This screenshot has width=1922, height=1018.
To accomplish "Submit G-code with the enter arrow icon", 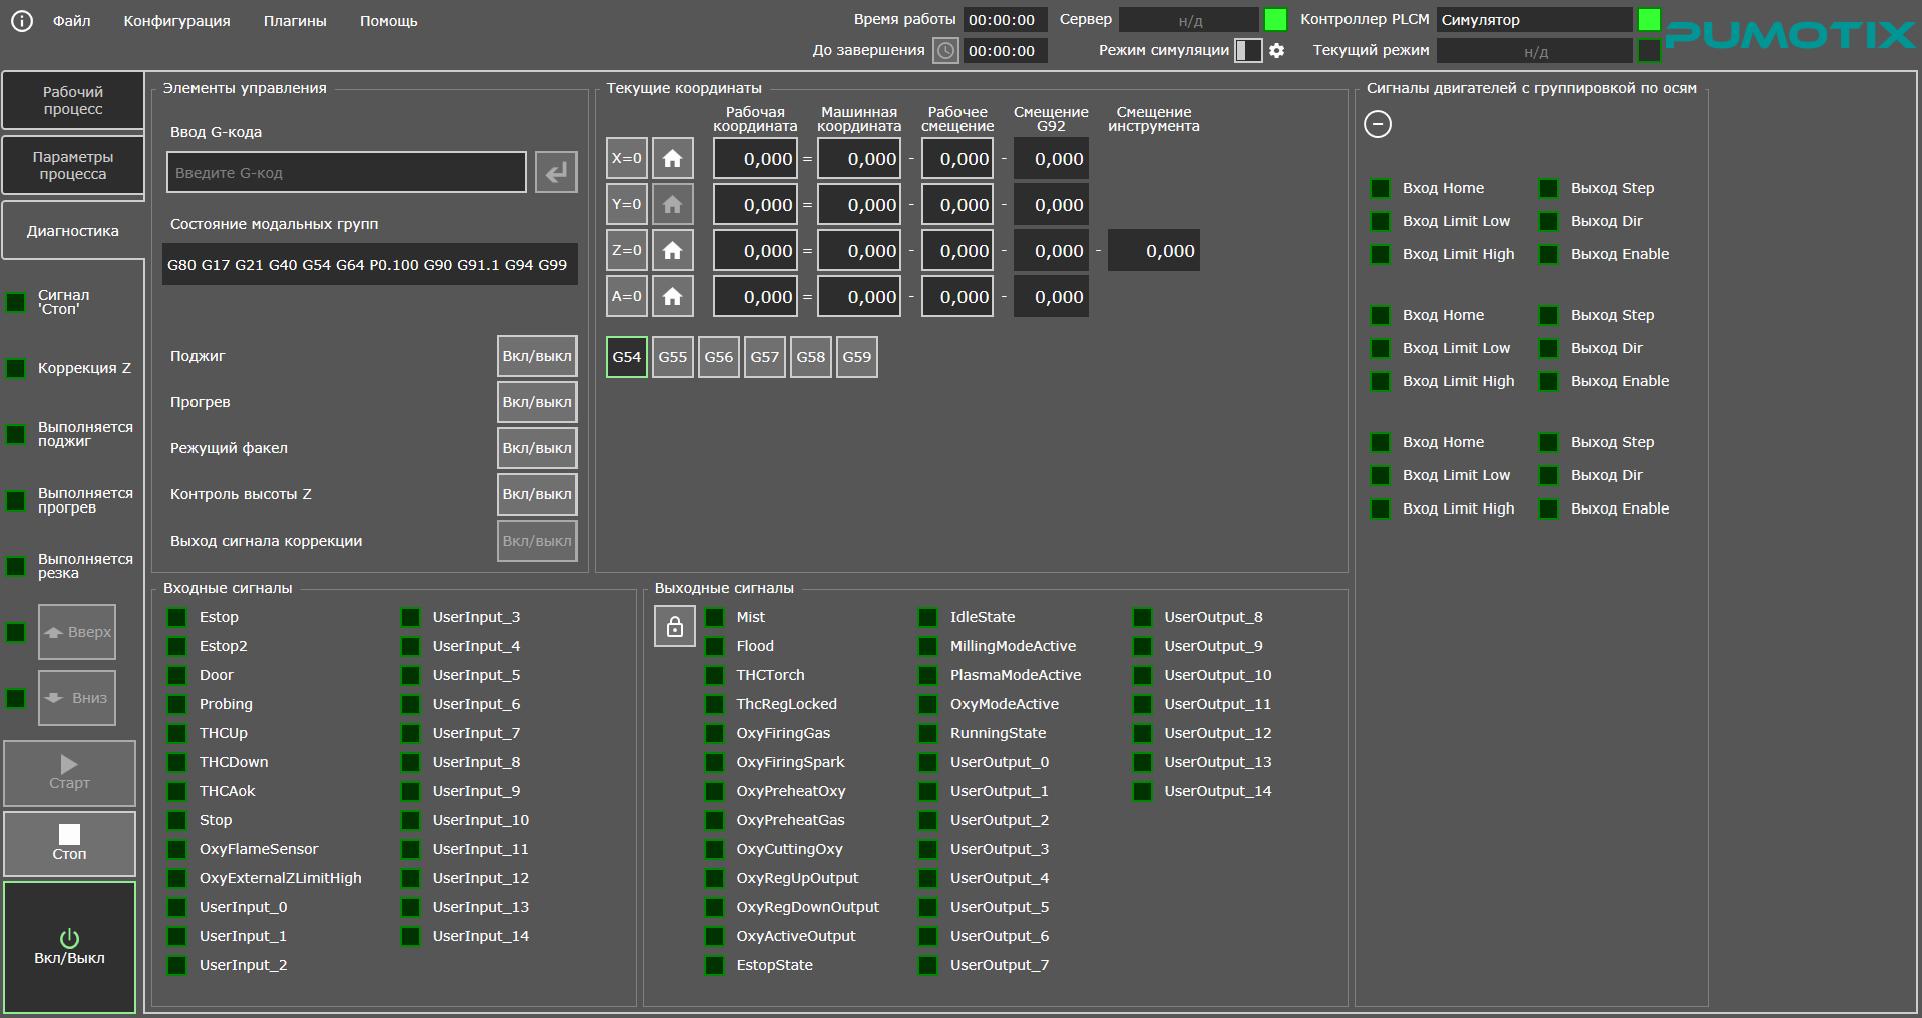I will [556, 173].
